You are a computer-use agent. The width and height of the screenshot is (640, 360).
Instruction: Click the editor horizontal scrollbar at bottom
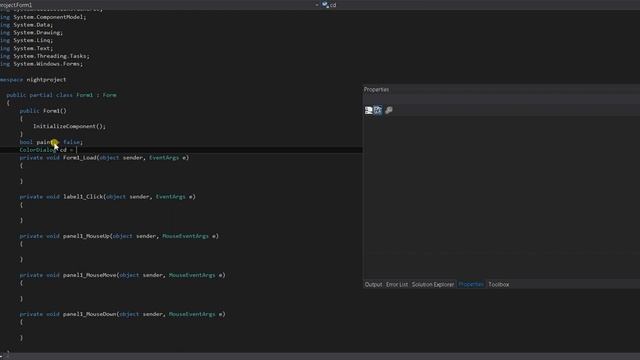[320, 356]
